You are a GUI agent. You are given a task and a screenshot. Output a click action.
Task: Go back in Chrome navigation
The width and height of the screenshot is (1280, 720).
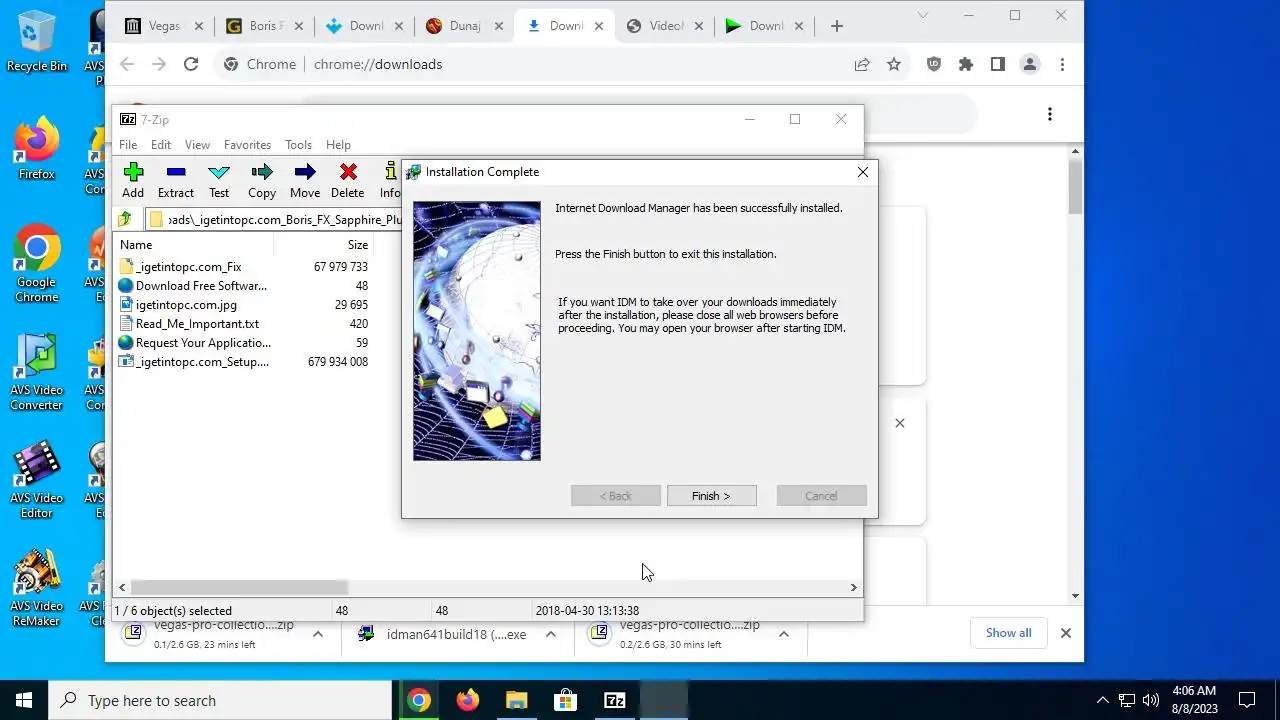coord(127,64)
